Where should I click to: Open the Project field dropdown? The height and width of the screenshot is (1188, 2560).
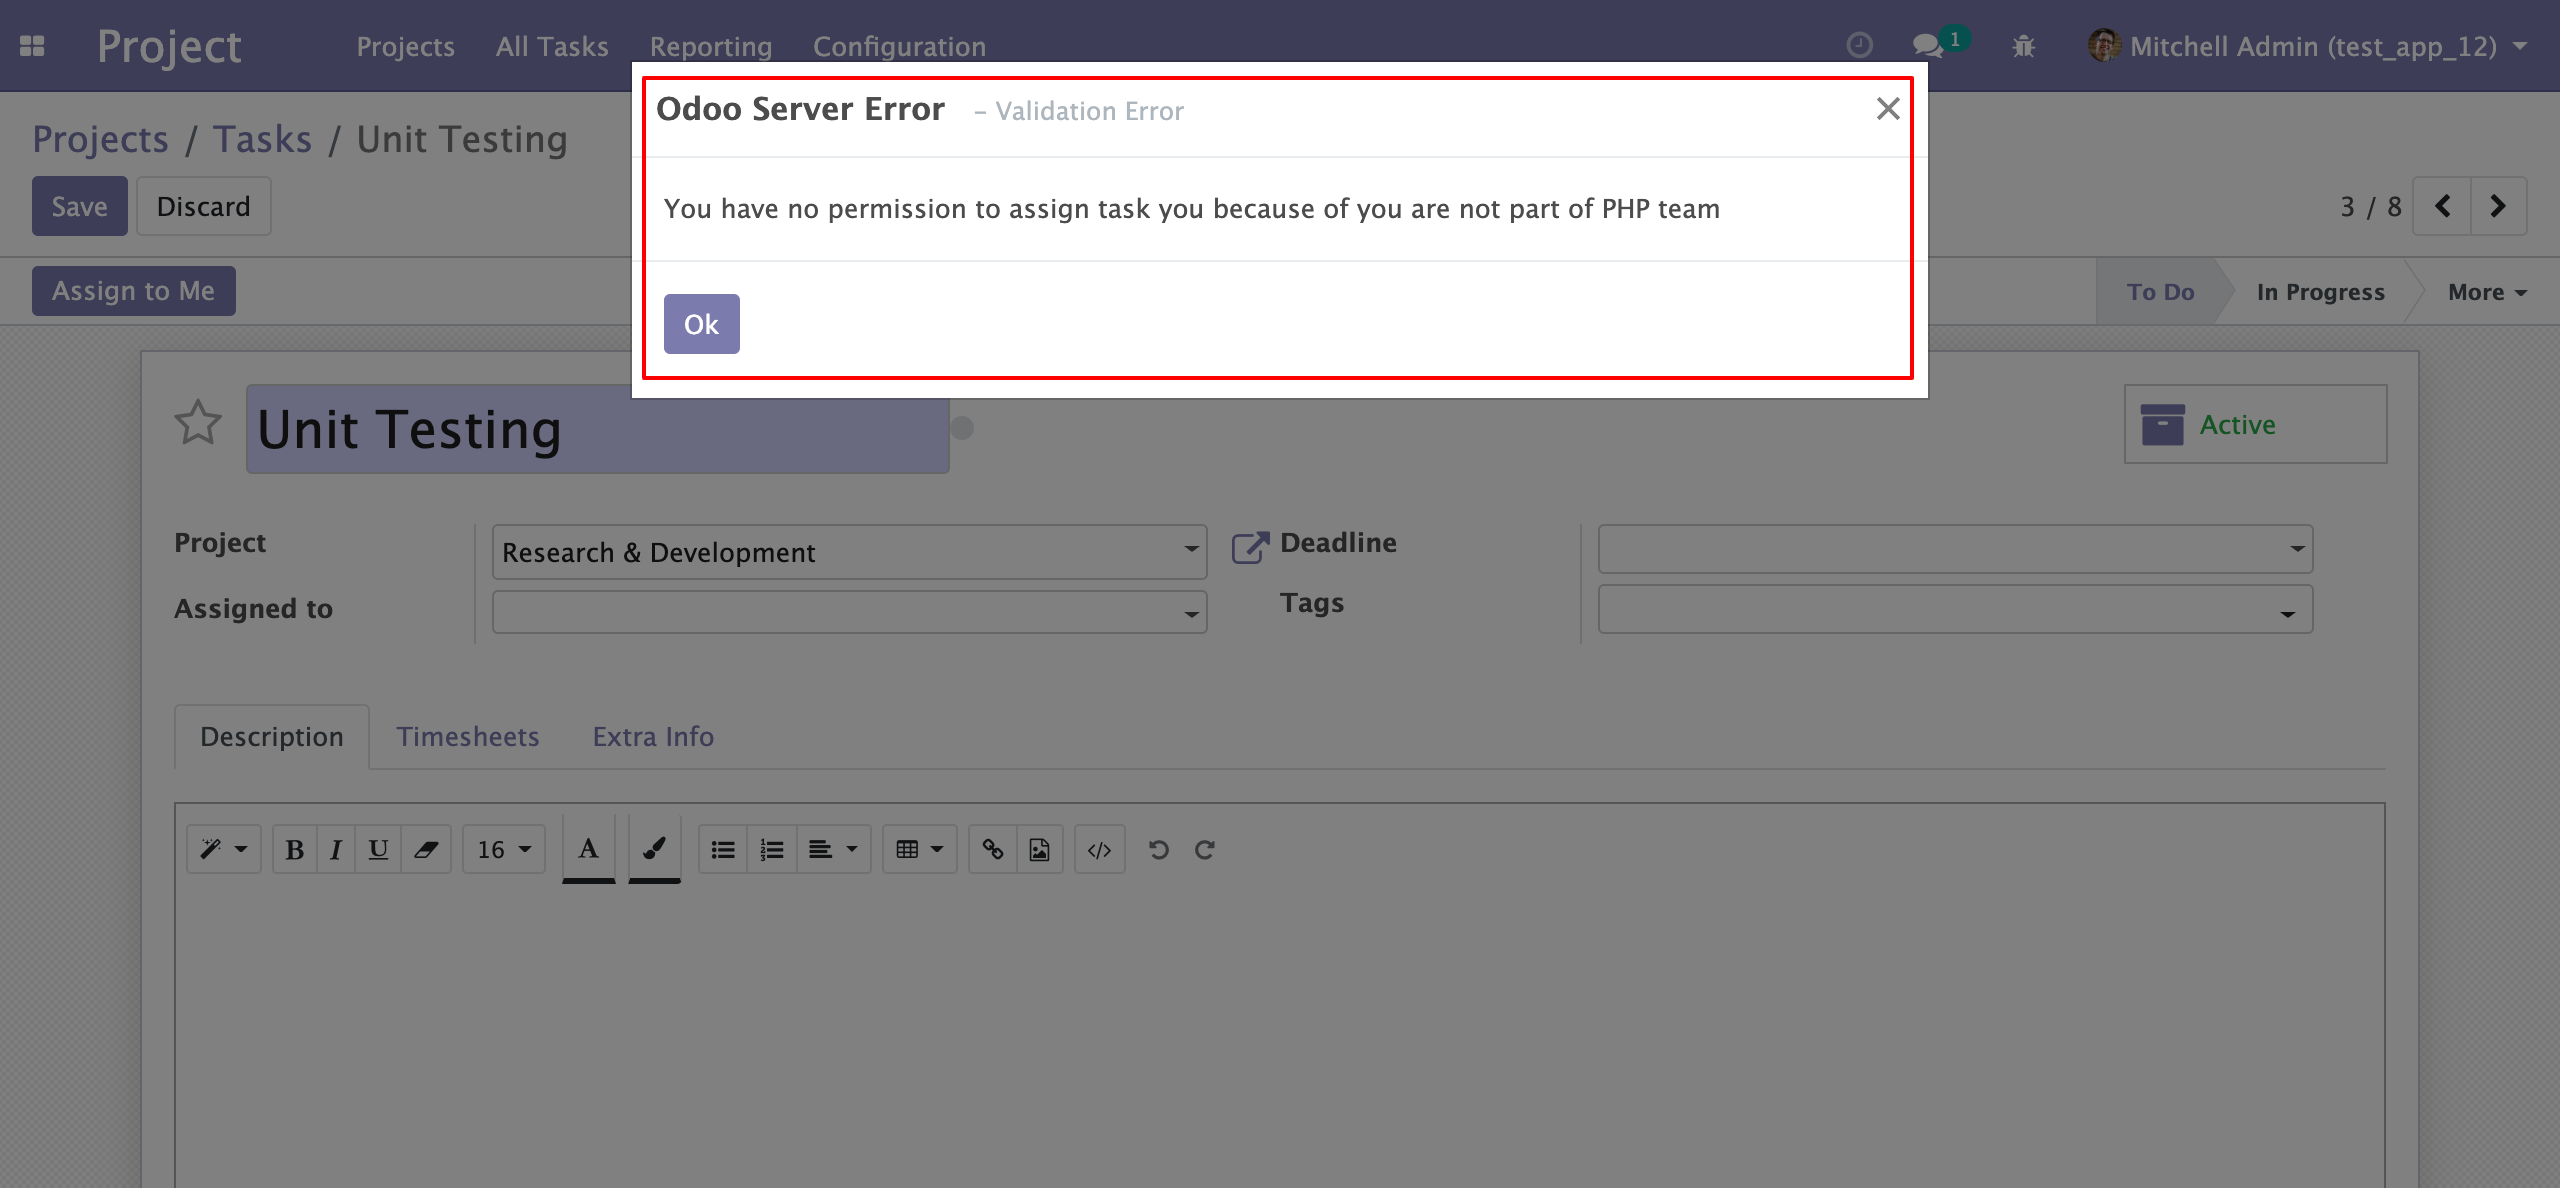(x=850, y=552)
